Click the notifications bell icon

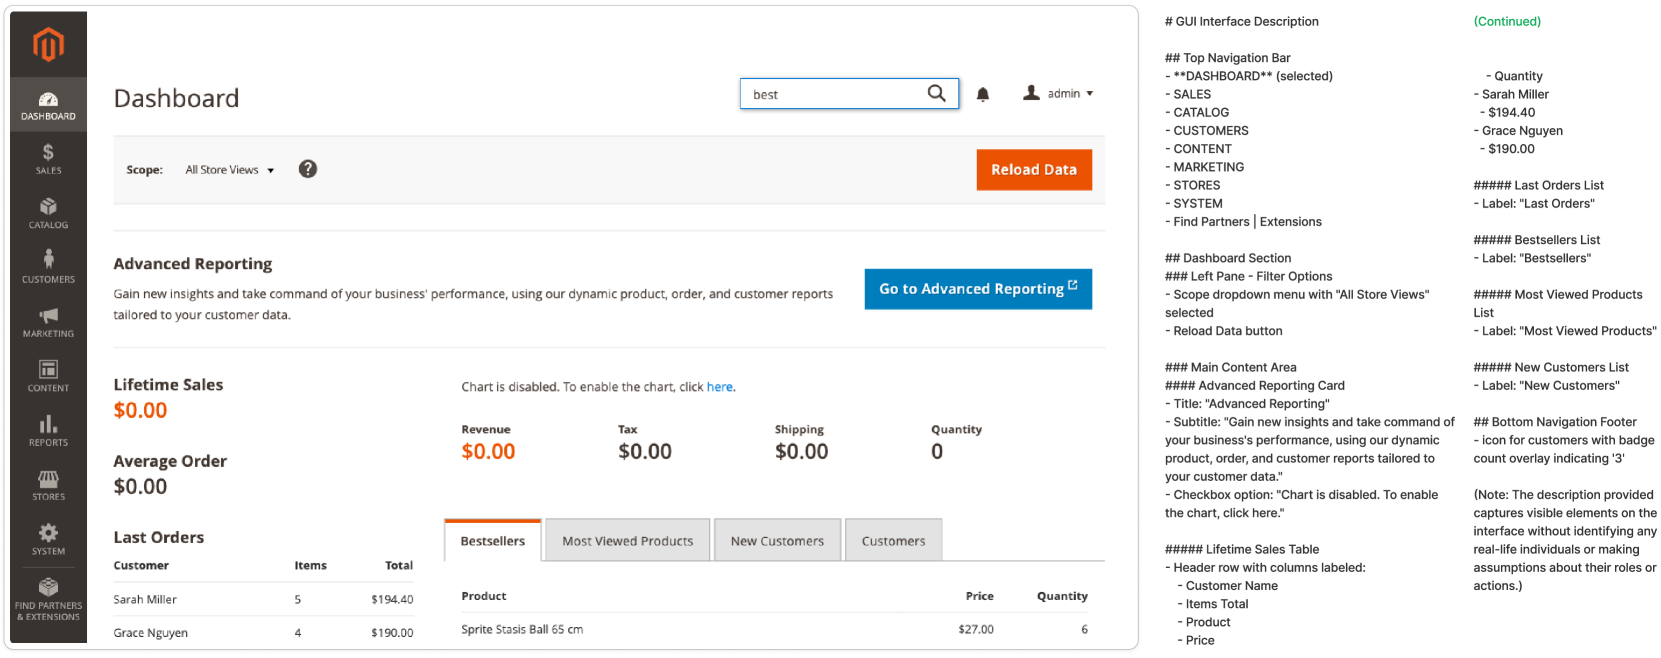click(x=983, y=95)
